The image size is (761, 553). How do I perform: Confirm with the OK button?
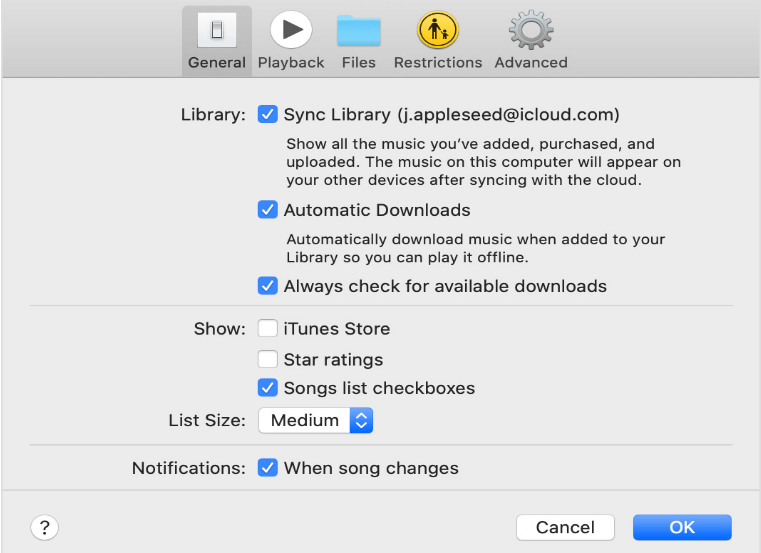(682, 527)
